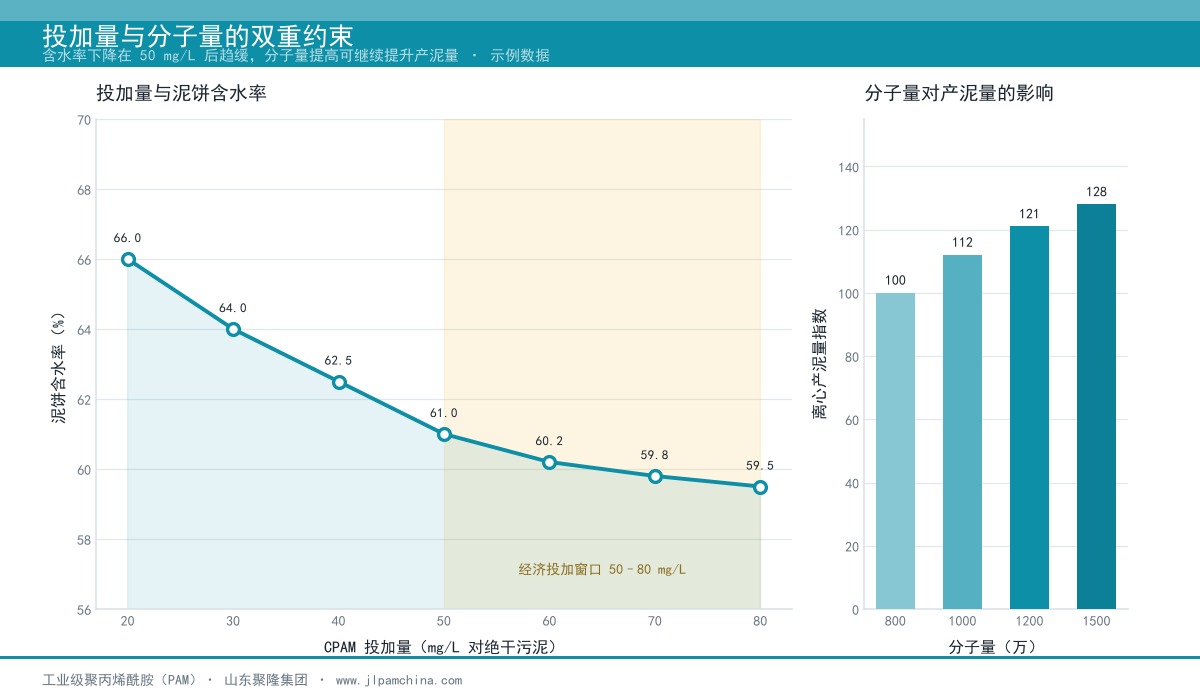This screenshot has height=700, width=1200.
Task: Click the annotation 经济投加窗口 50–80 mg/L
Action: [602, 570]
